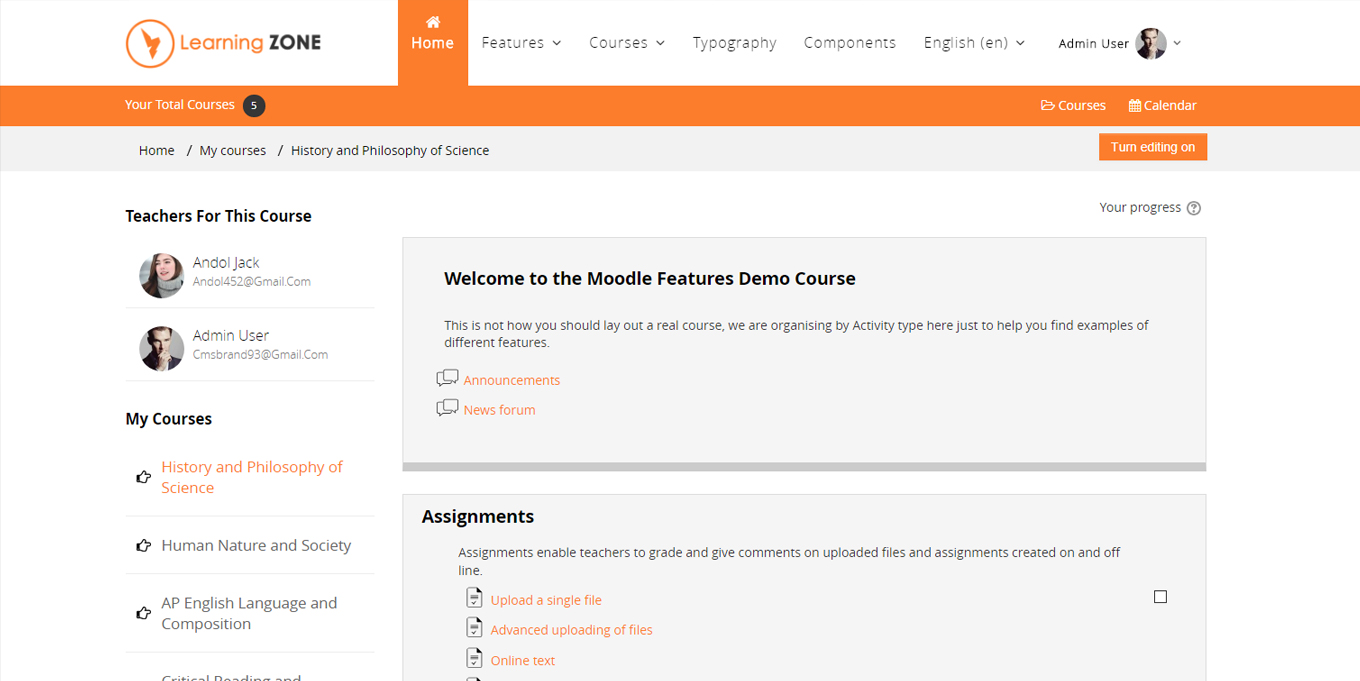
Task: Open the Components menu item
Action: coord(850,42)
